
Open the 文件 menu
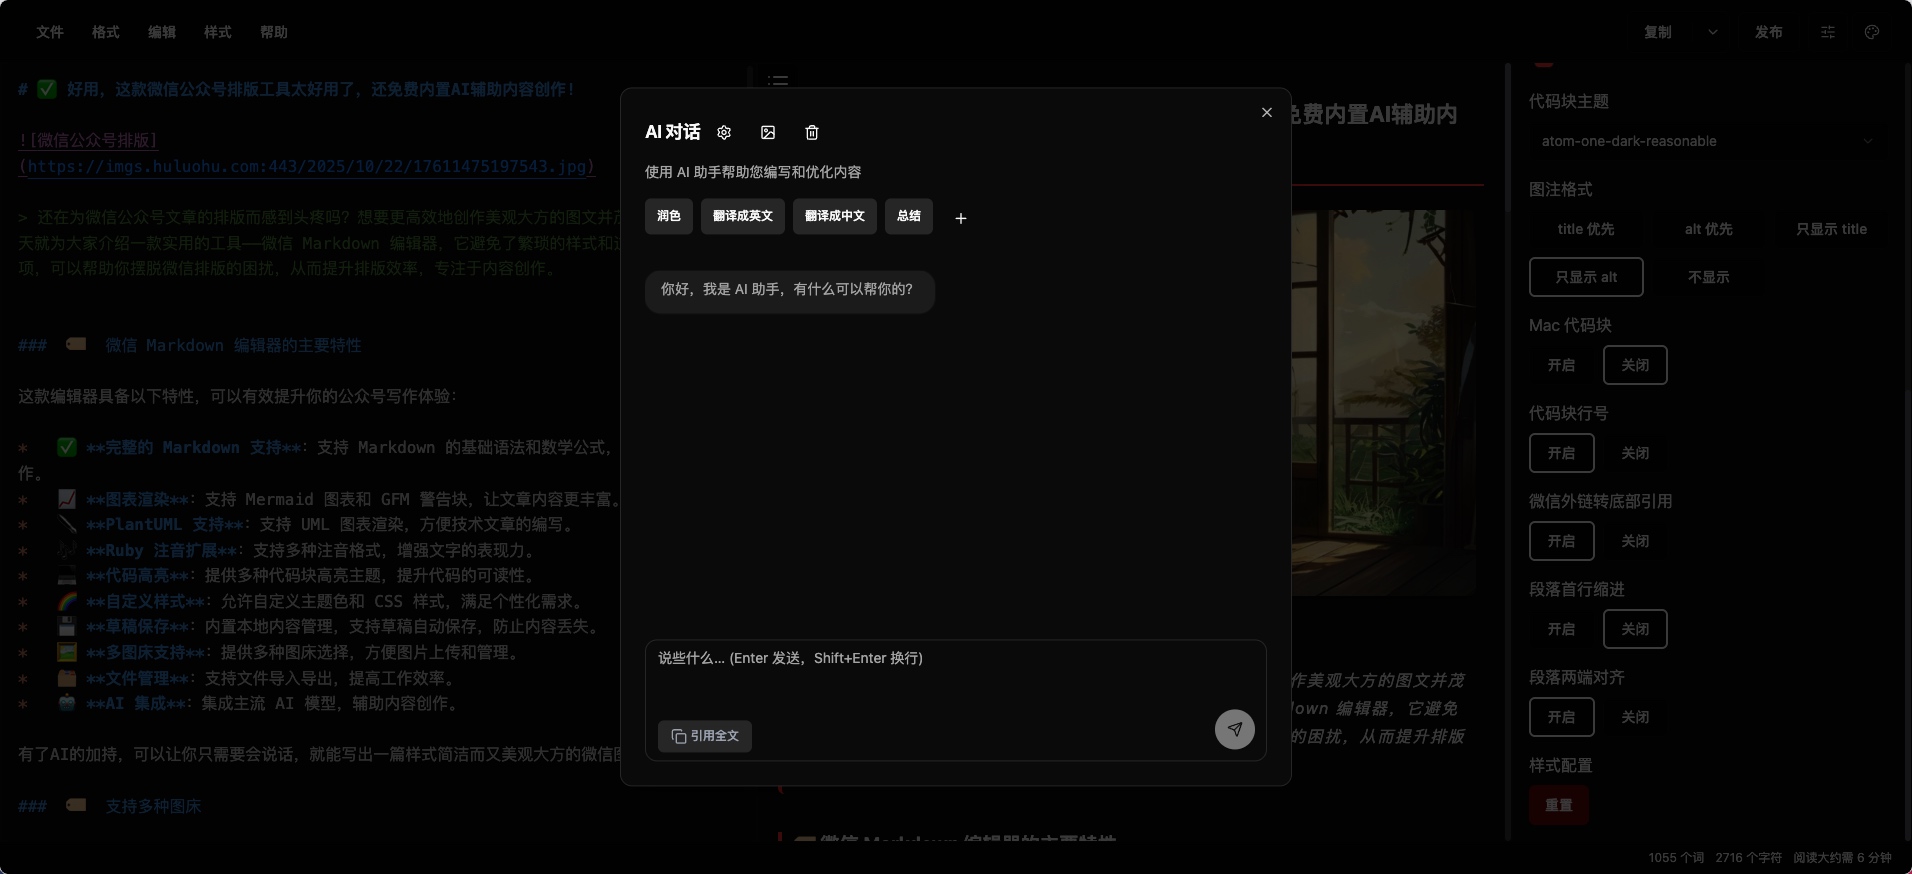[50, 32]
